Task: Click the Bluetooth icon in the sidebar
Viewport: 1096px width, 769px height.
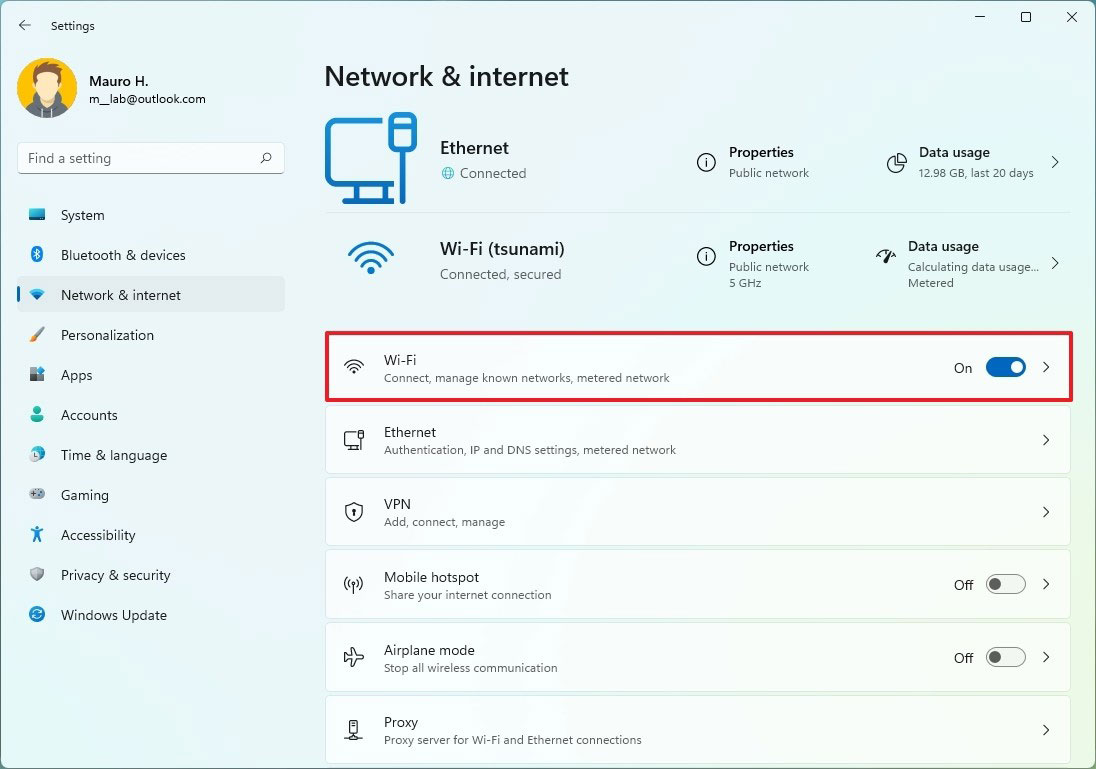Action: tap(37, 254)
